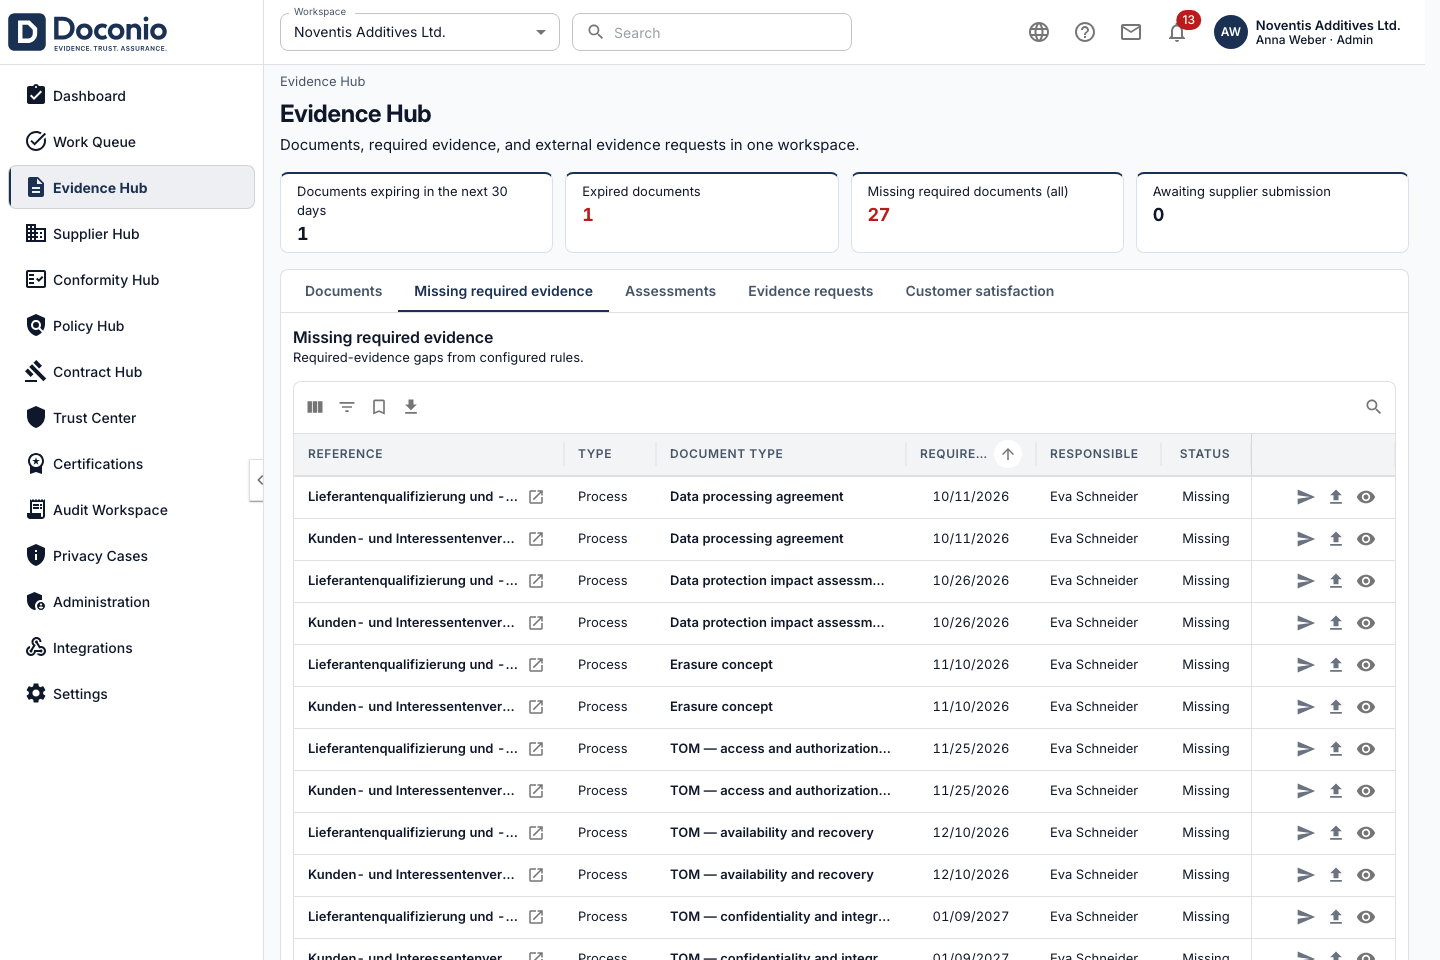Click the Doconio logo
This screenshot has width=1440, height=960.
pyautogui.click(x=88, y=32)
